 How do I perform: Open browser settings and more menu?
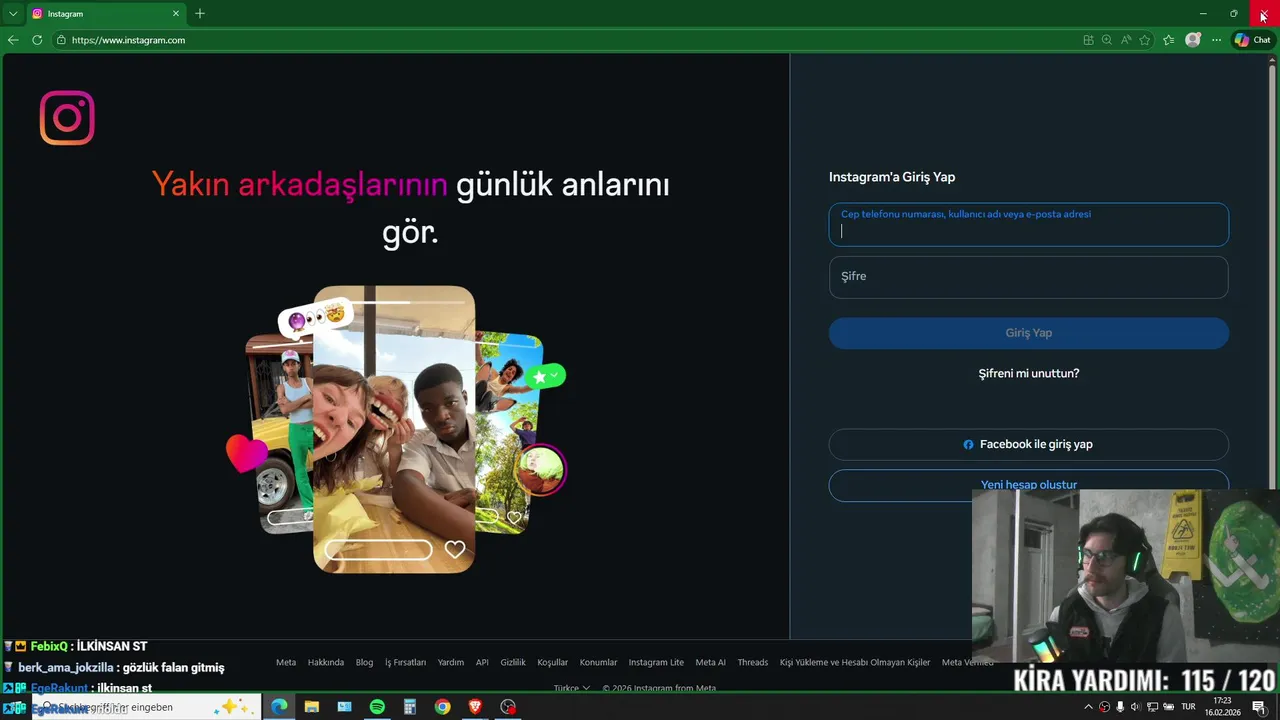1216,40
